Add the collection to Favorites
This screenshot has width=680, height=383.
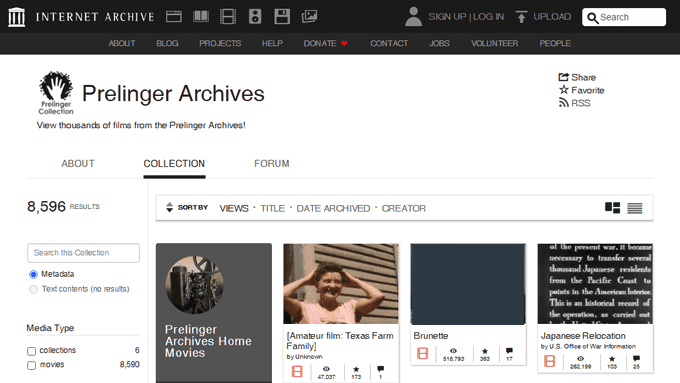pos(581,90)
